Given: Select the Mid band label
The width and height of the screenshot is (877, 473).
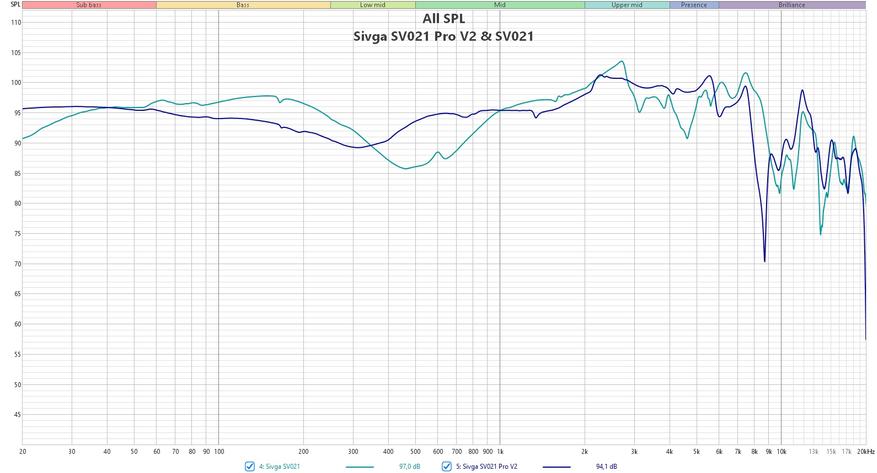Looking at the screenshot, I should coord(499,5).
